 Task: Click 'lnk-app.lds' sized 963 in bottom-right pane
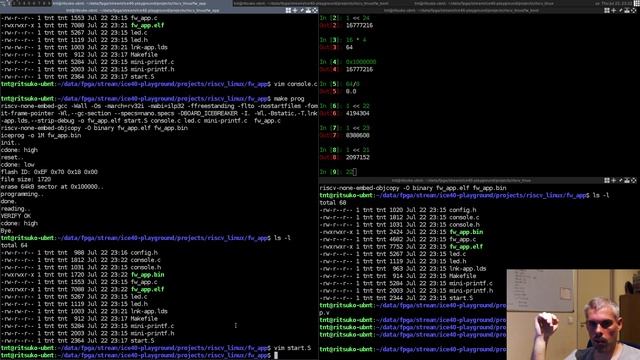(x=468, y=269)
